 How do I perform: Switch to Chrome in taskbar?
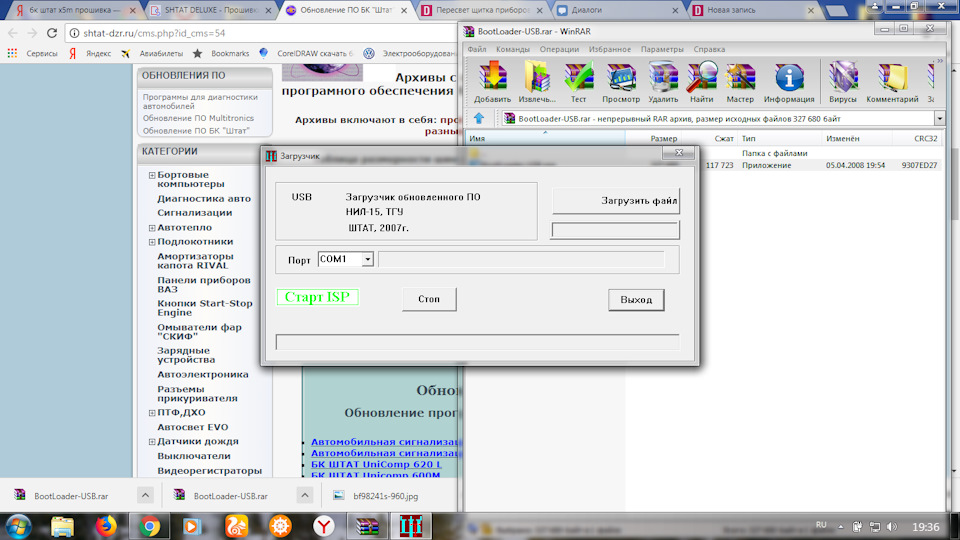149,526
